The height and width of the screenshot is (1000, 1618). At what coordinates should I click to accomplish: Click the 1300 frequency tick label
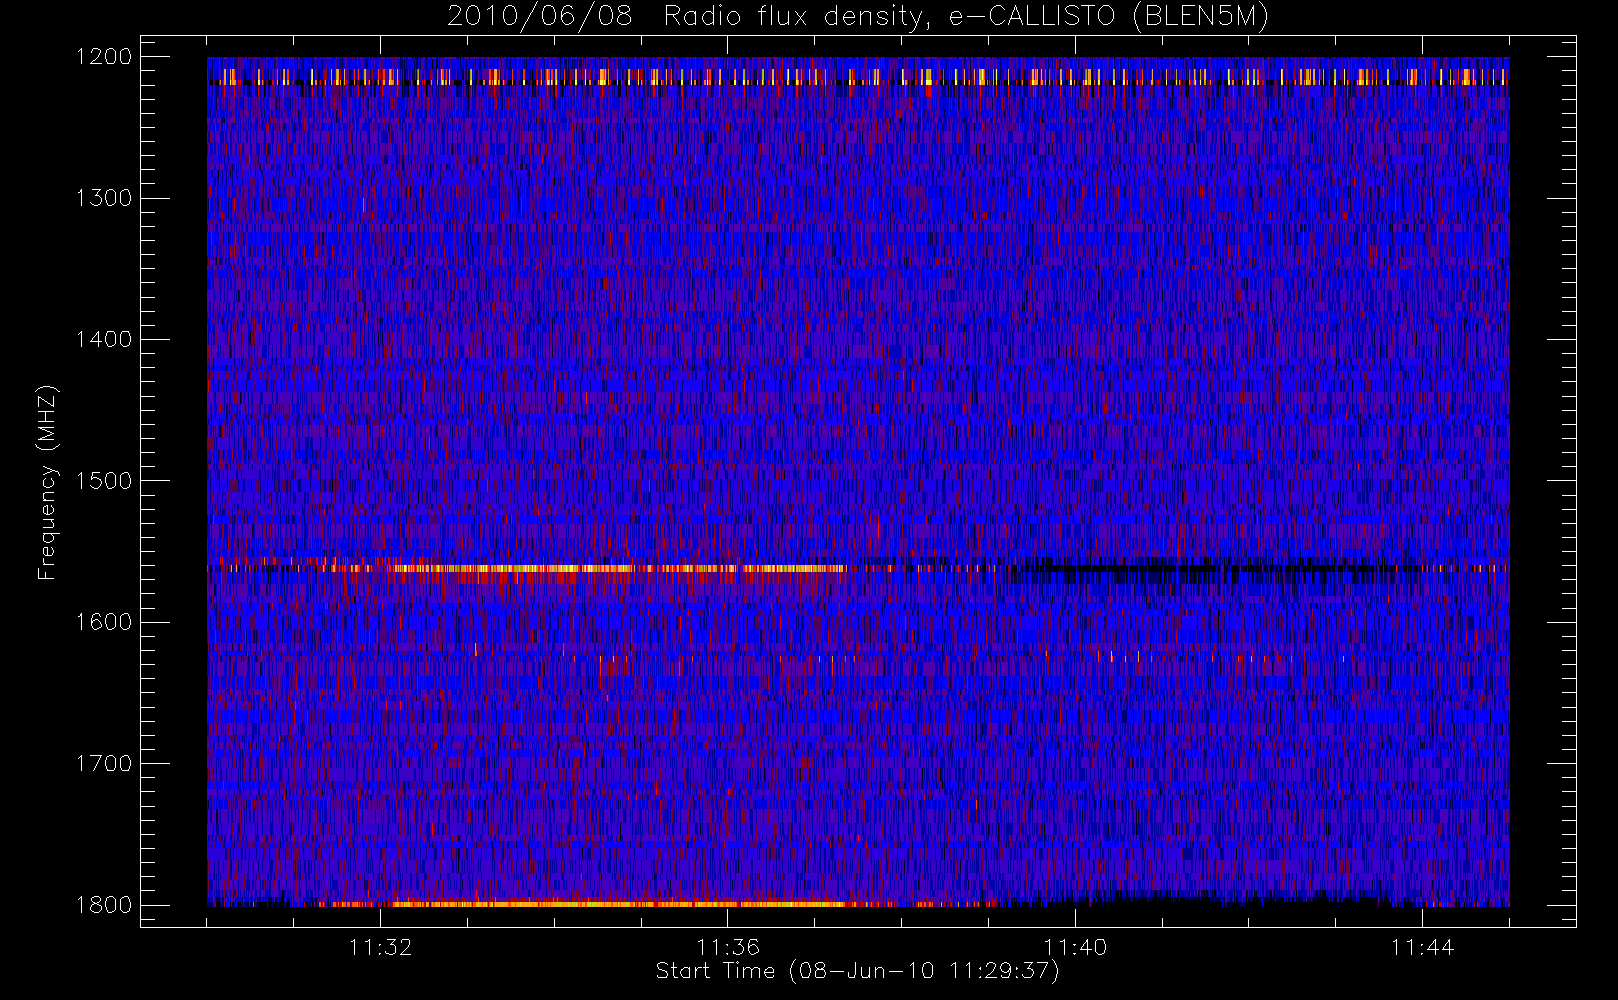pos(104,198)
